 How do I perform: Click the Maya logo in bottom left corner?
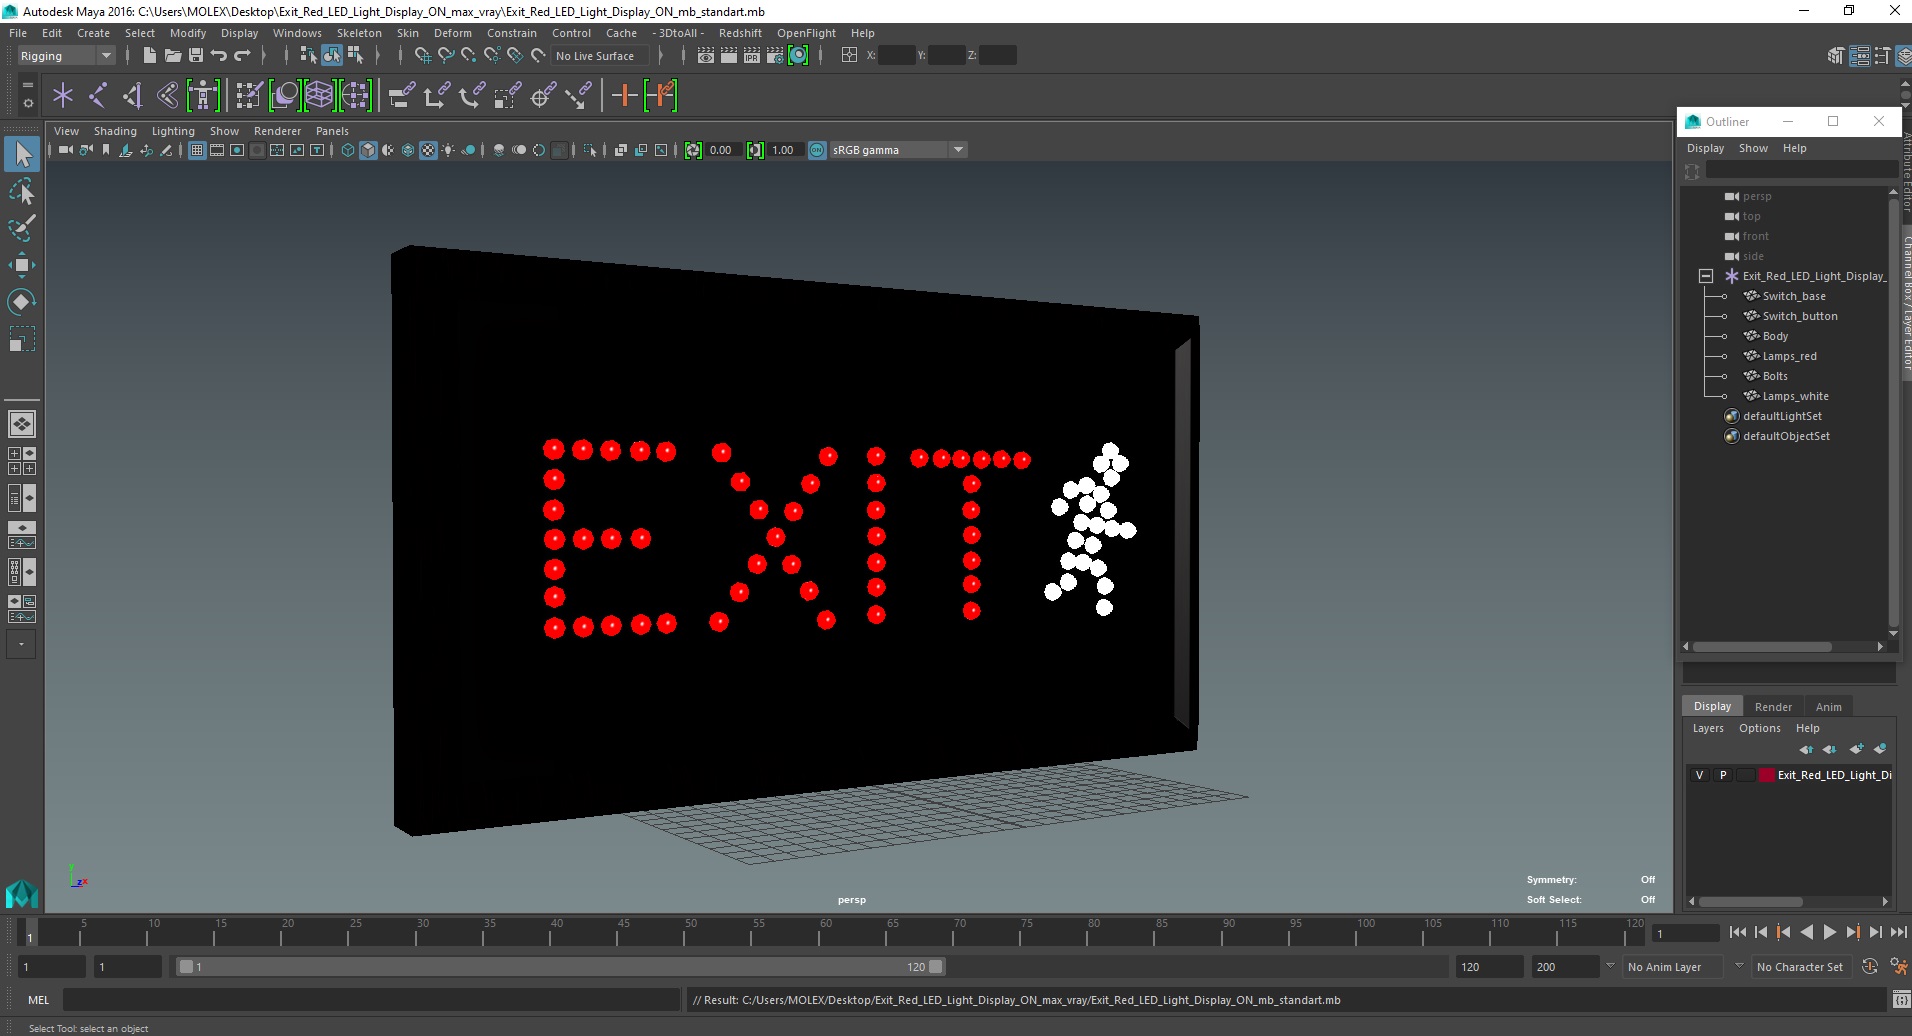[x=22, y=893]
